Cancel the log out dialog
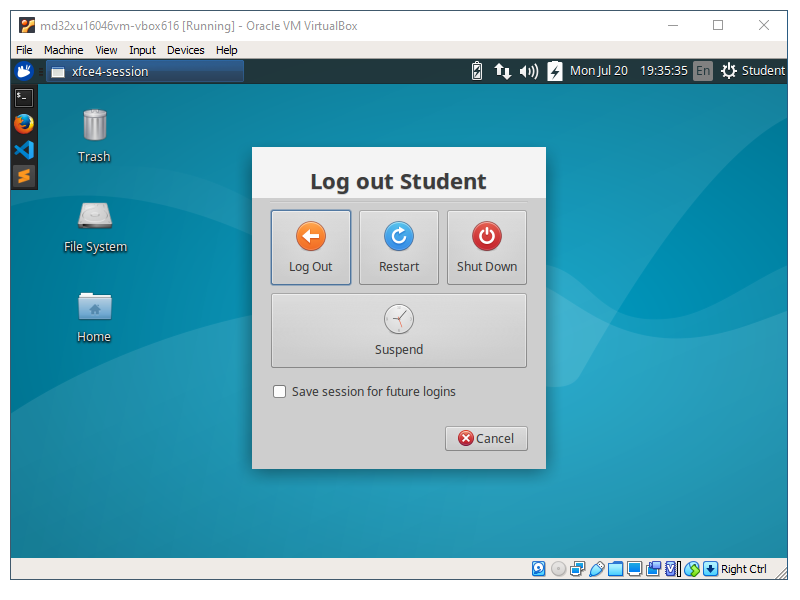The height and width of the screenshot is (600, 800). pyautogui.click(x=486, y=438)
